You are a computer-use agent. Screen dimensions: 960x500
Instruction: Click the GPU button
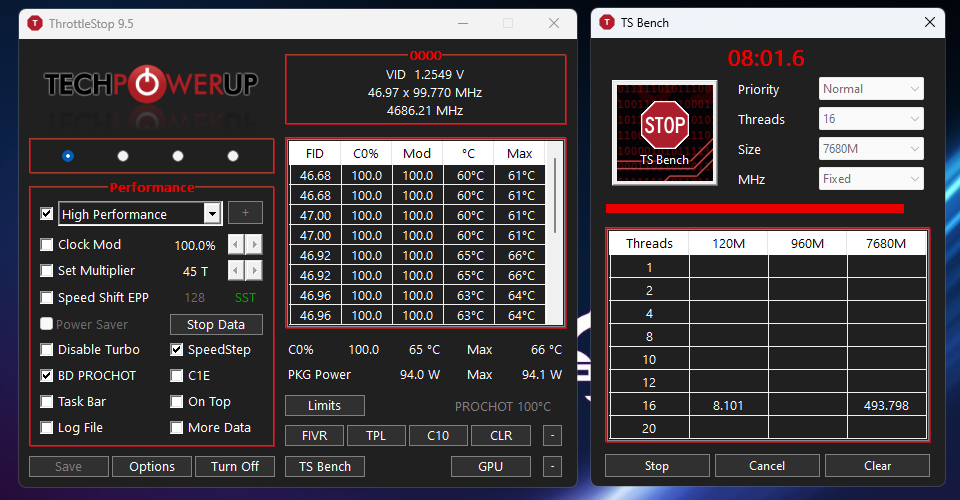point(490,466)
